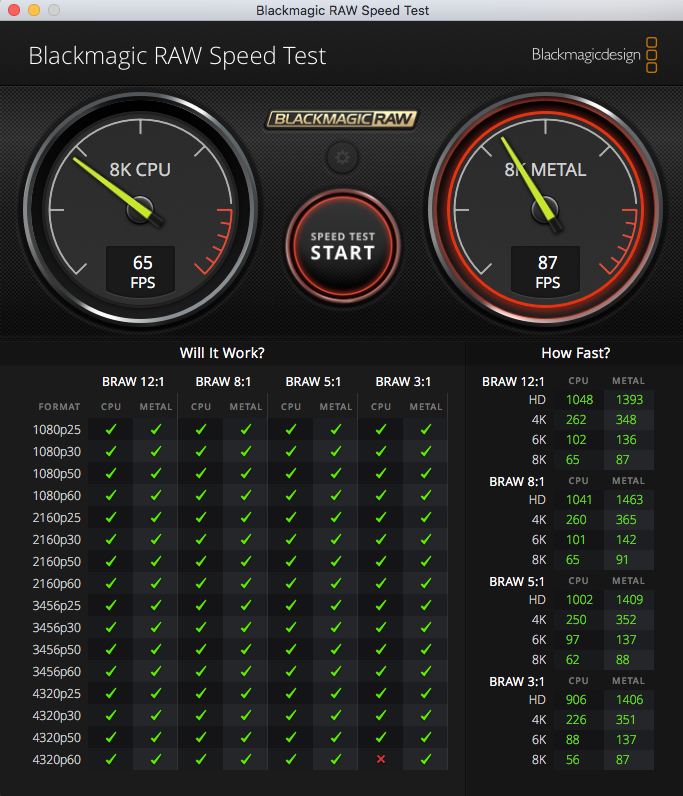Click the 65 FPS CPU readout
The width and height of the screenshot is (683, 796).
[142, 272]
